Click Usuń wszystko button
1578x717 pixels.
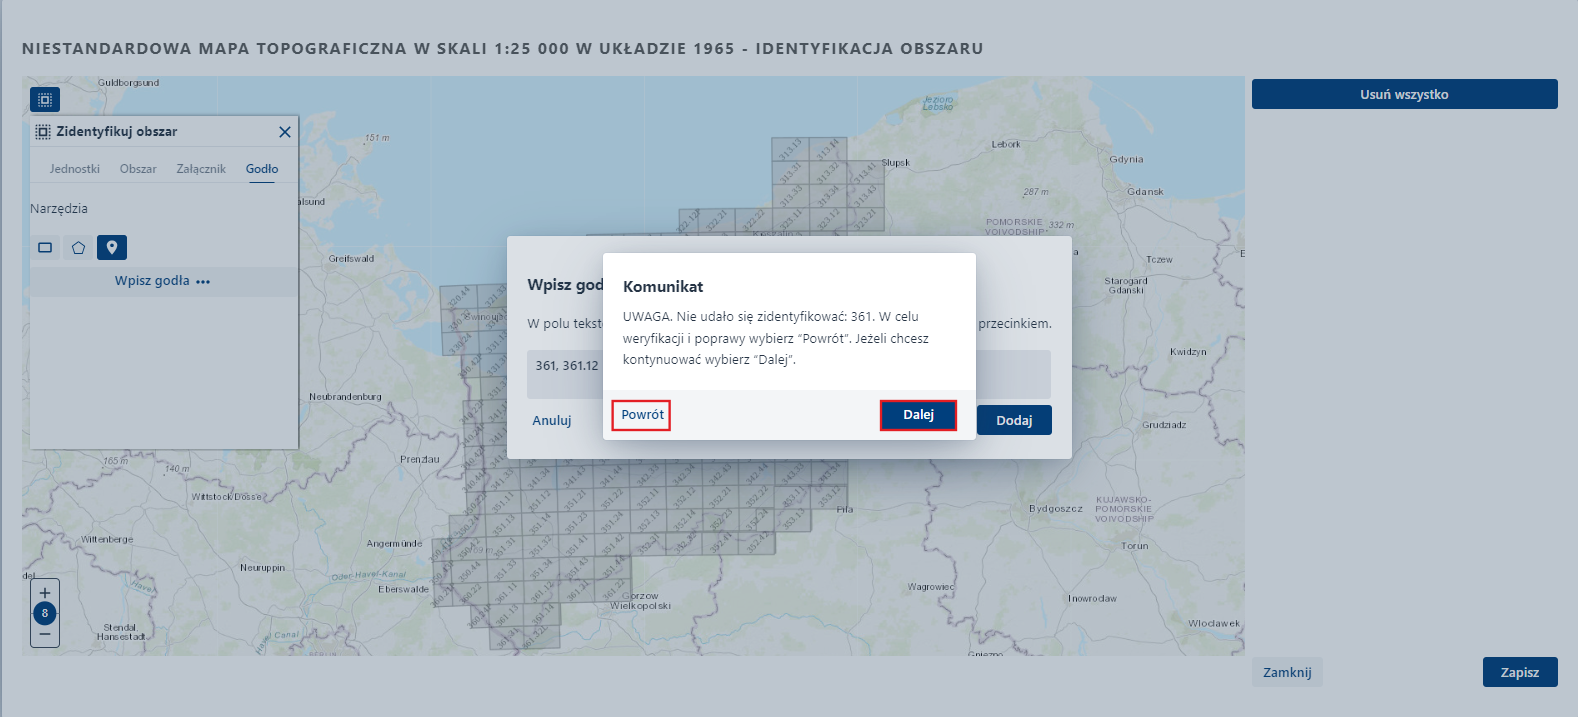pyautogui.click(x=1405, y=94)
